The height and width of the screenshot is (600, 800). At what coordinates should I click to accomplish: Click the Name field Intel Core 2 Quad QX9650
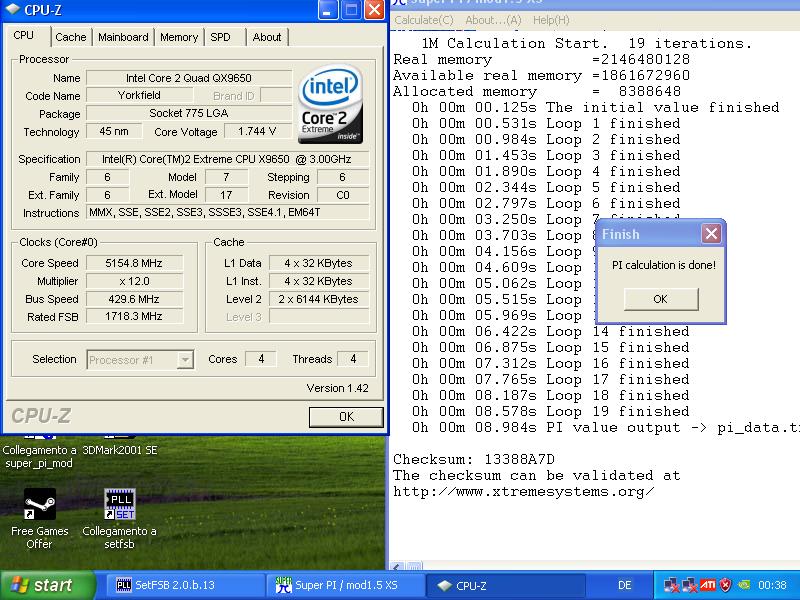(189, 78)
